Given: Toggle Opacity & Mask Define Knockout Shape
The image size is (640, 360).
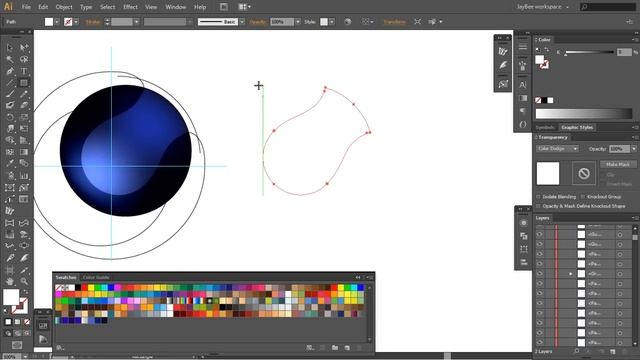Looking at the screenshot, I should (x=538, y=206).
